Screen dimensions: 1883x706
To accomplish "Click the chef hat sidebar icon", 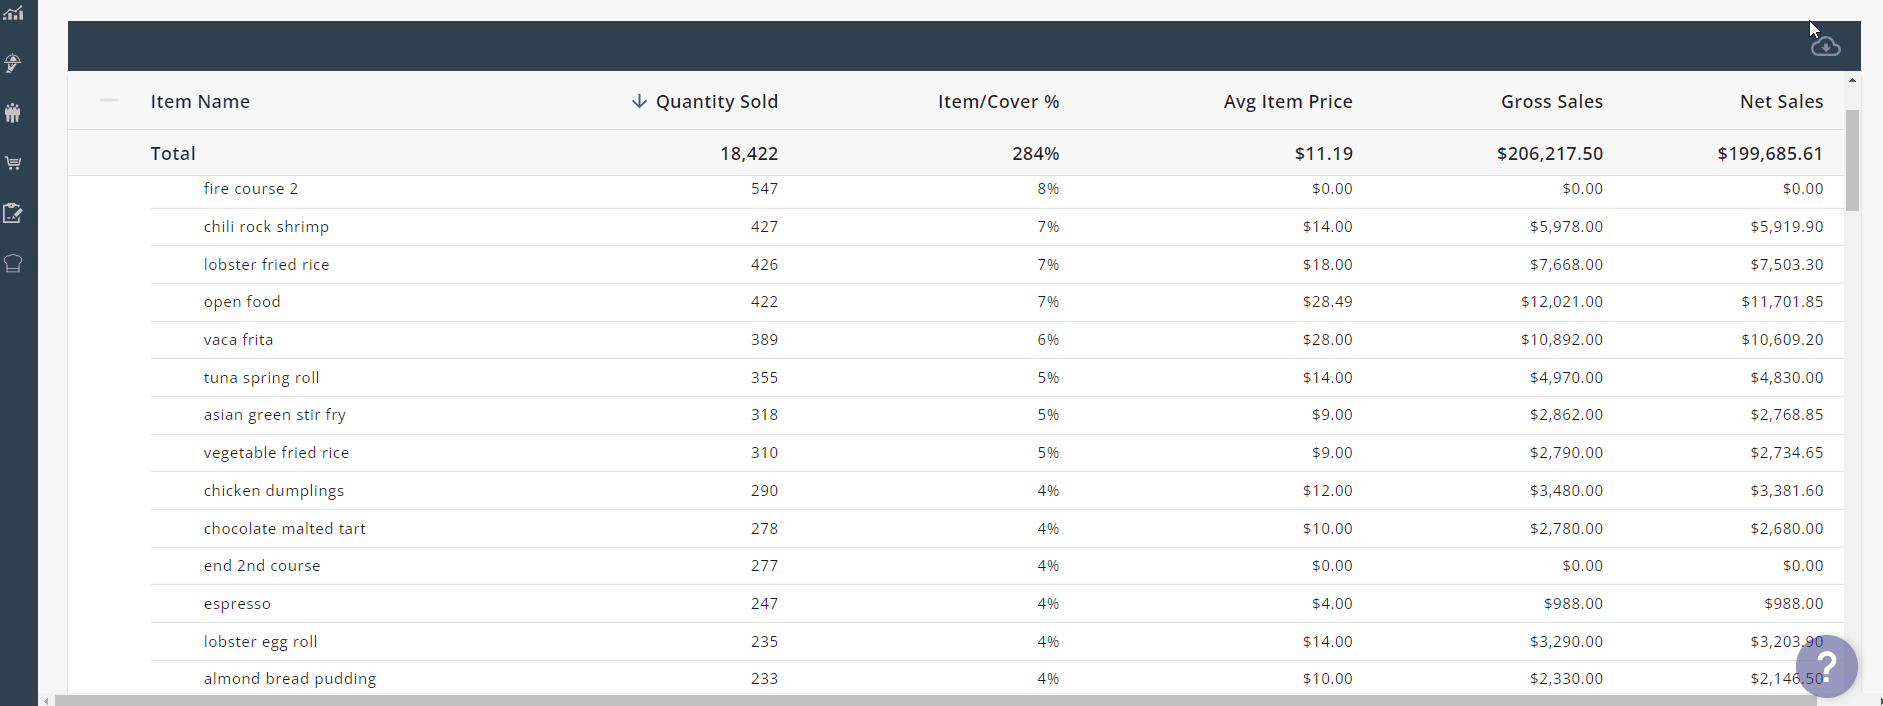I will tap(13, 263).
